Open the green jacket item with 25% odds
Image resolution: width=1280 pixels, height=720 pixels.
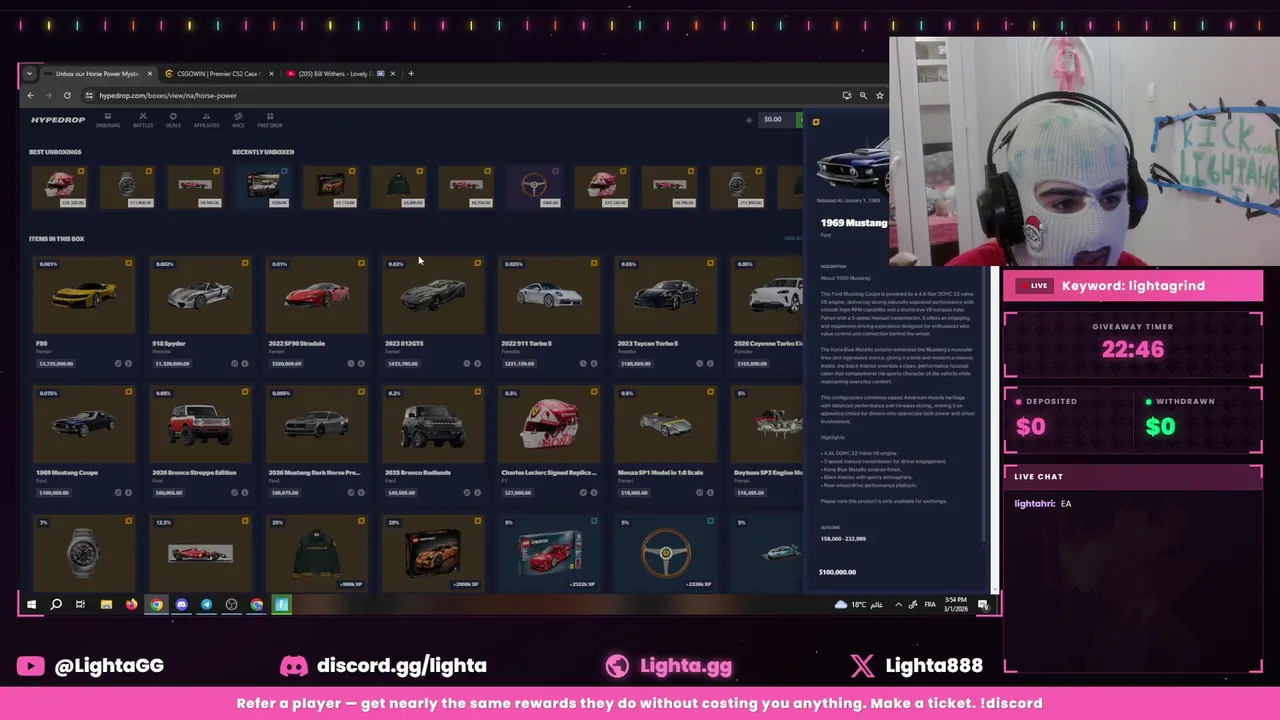316,553
